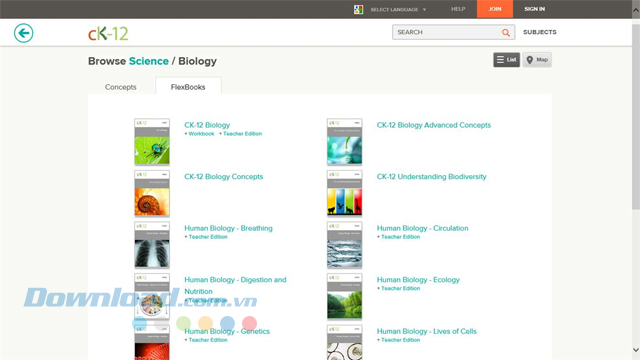
Task: Open the Select Language dropdown
Action: click(398, 9)
